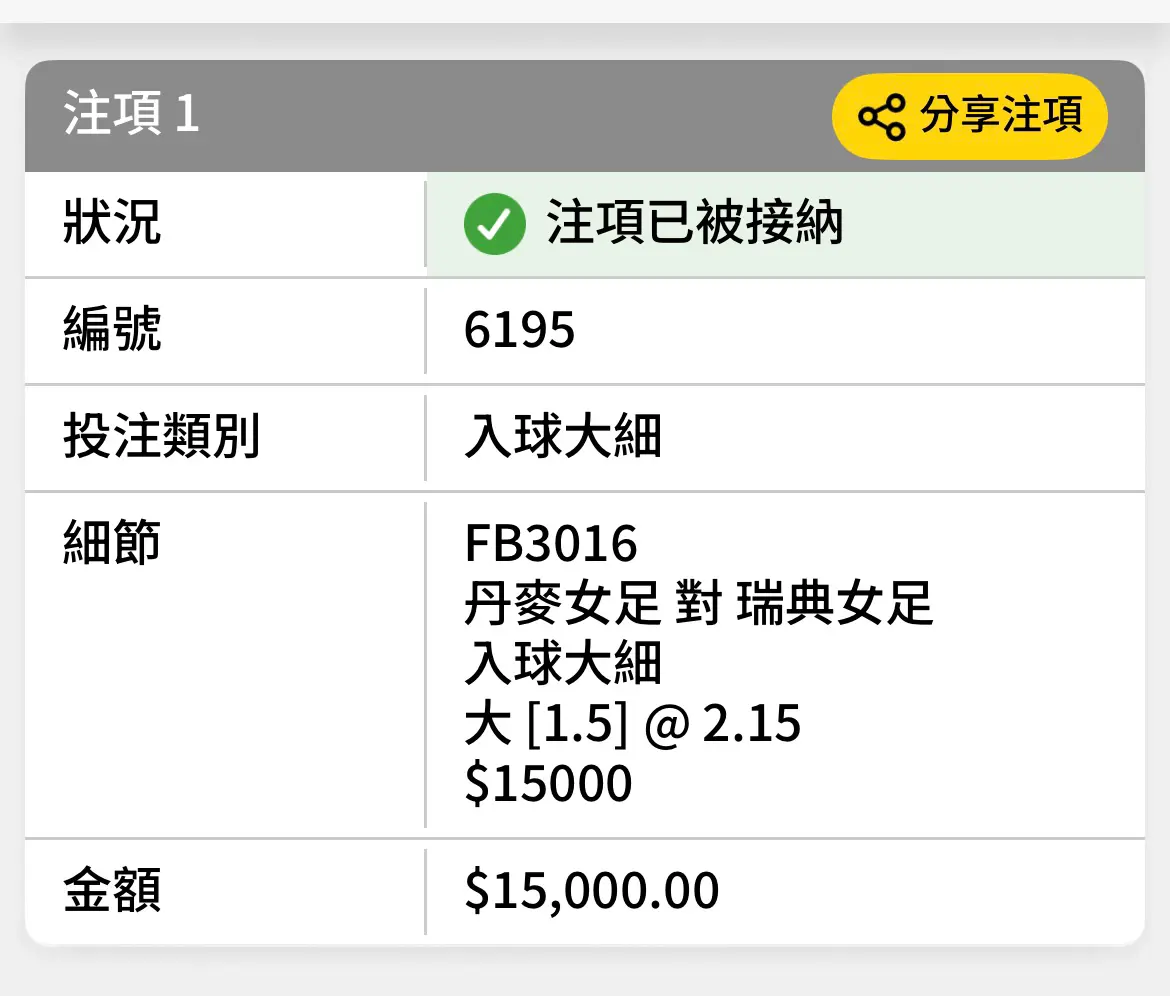This screenshot has width=1170, height=996.
Task: Select odds line 大 [1.5] @ 2.15
Action: point(633,724)
